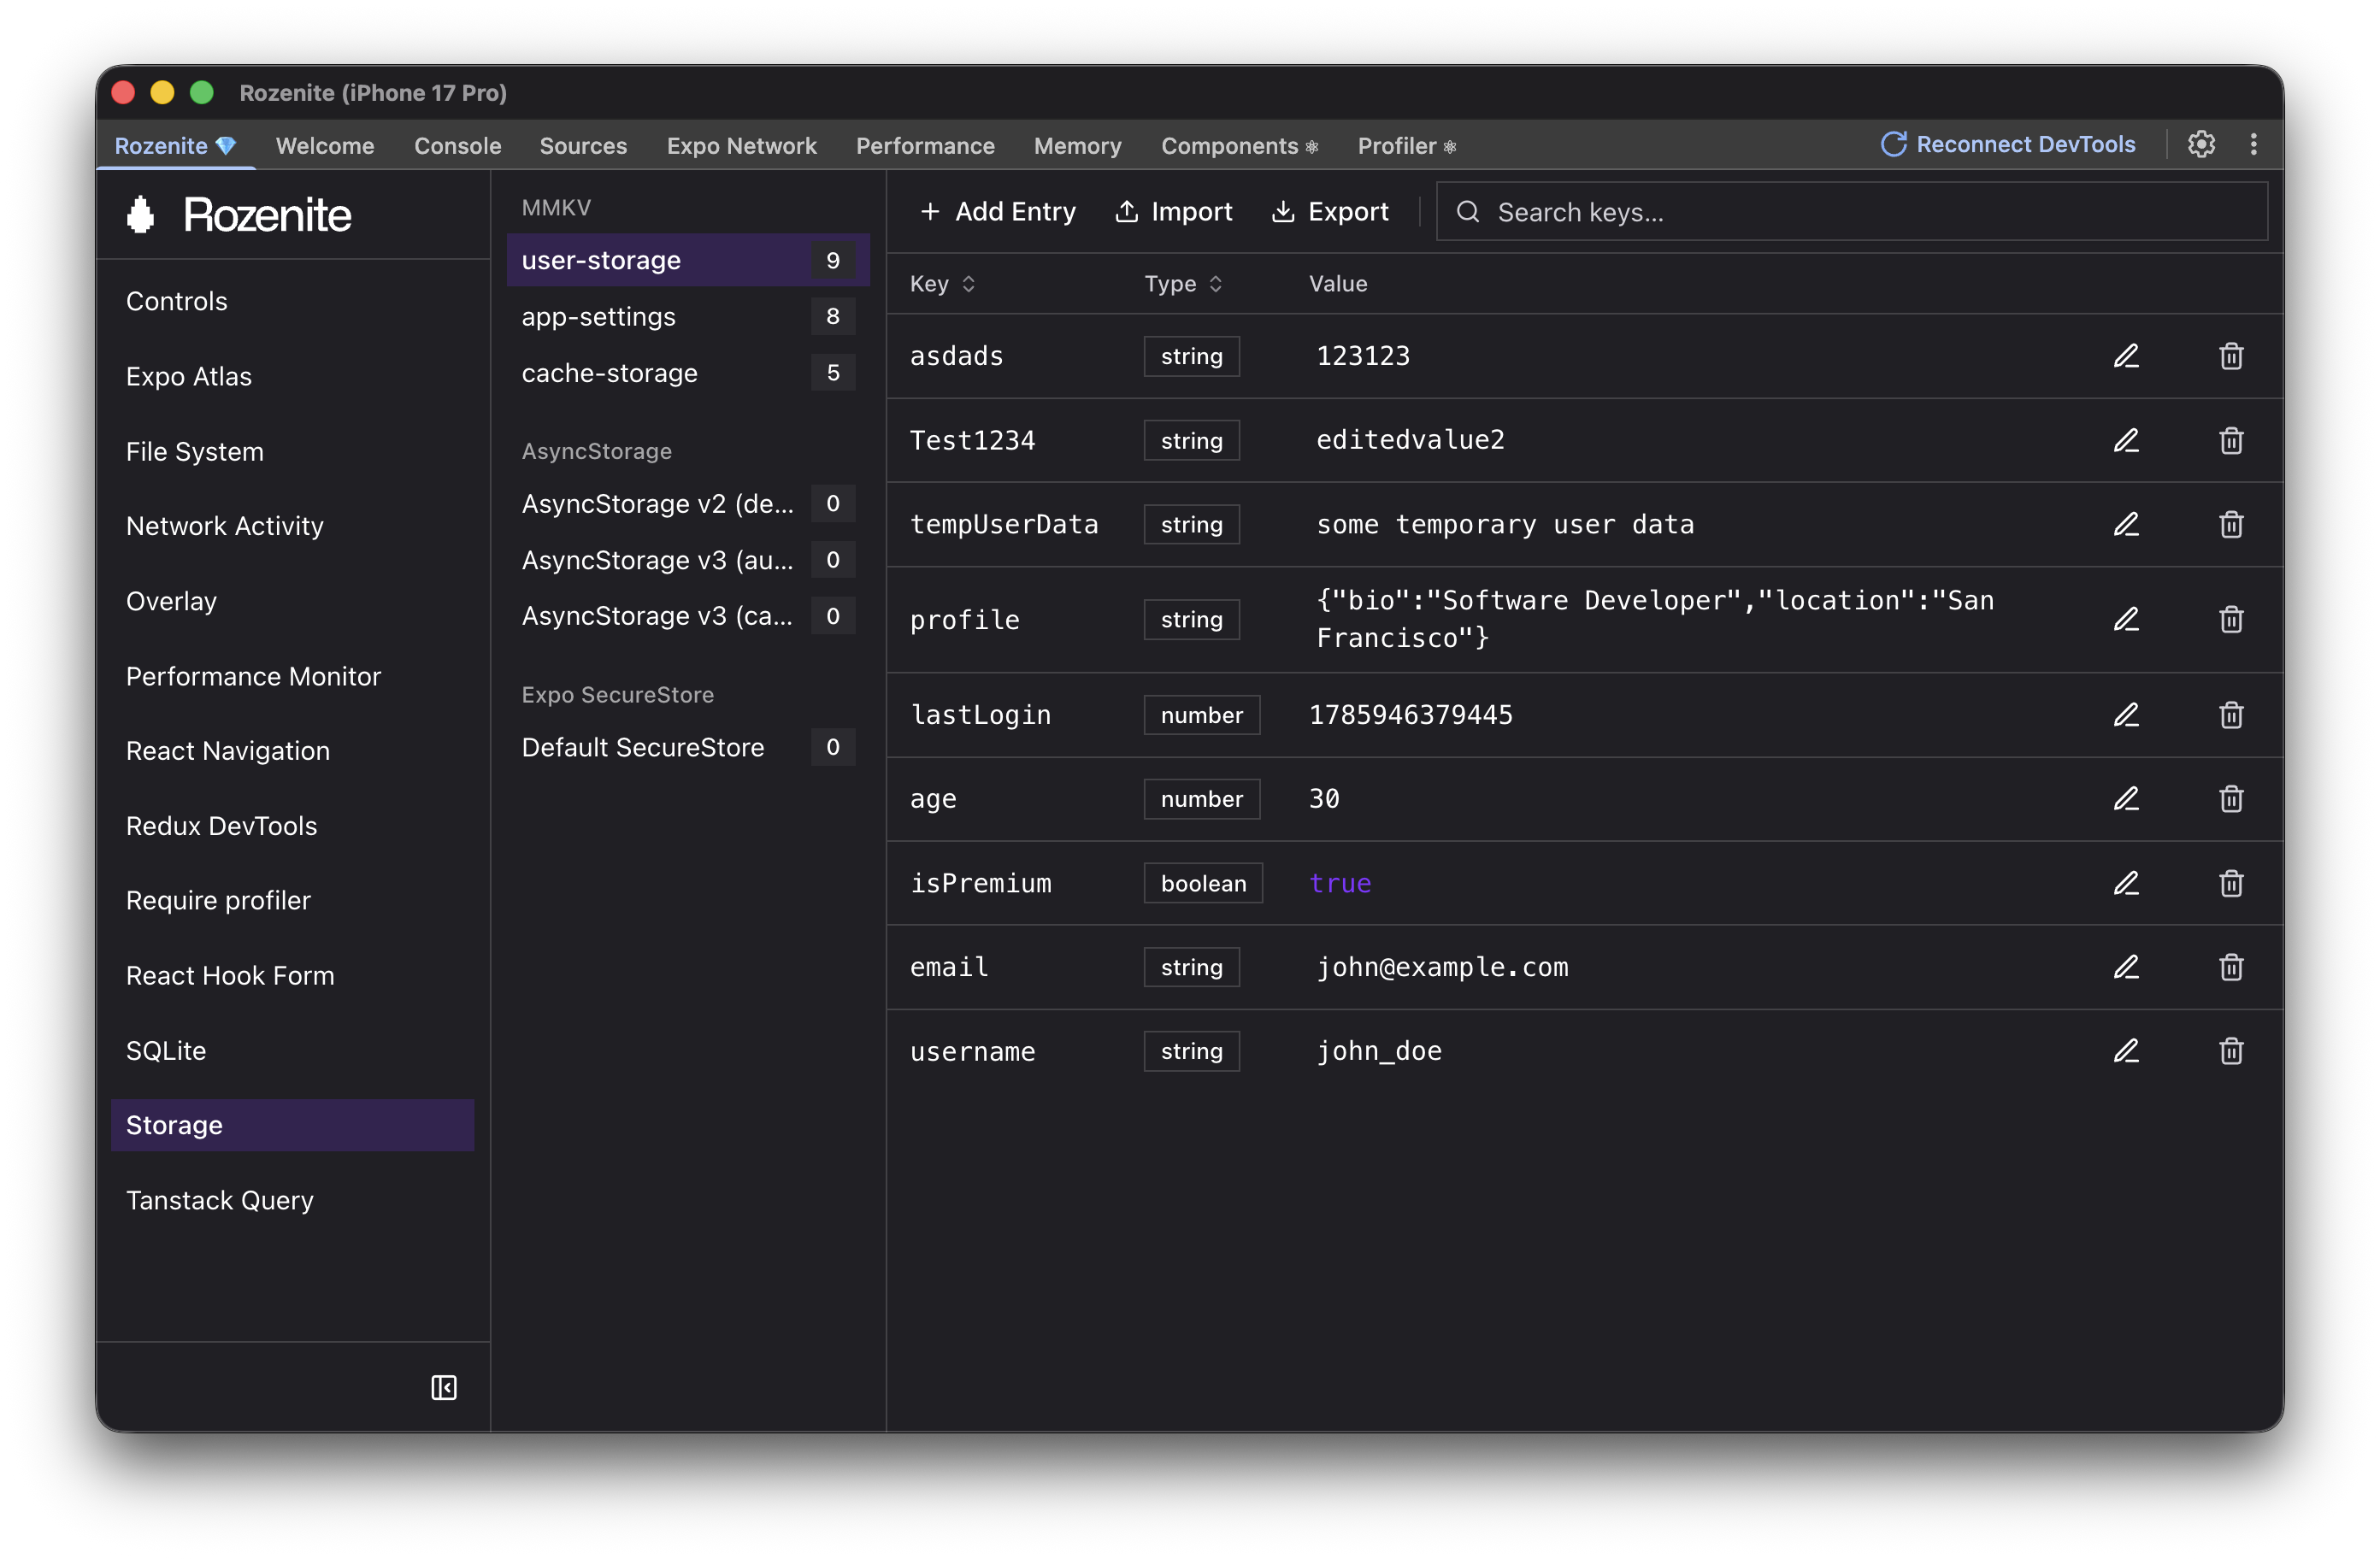Collapse the Rozenite sidebar panel
This screenshot has width=2380, height=1559.
point(444,1387)
